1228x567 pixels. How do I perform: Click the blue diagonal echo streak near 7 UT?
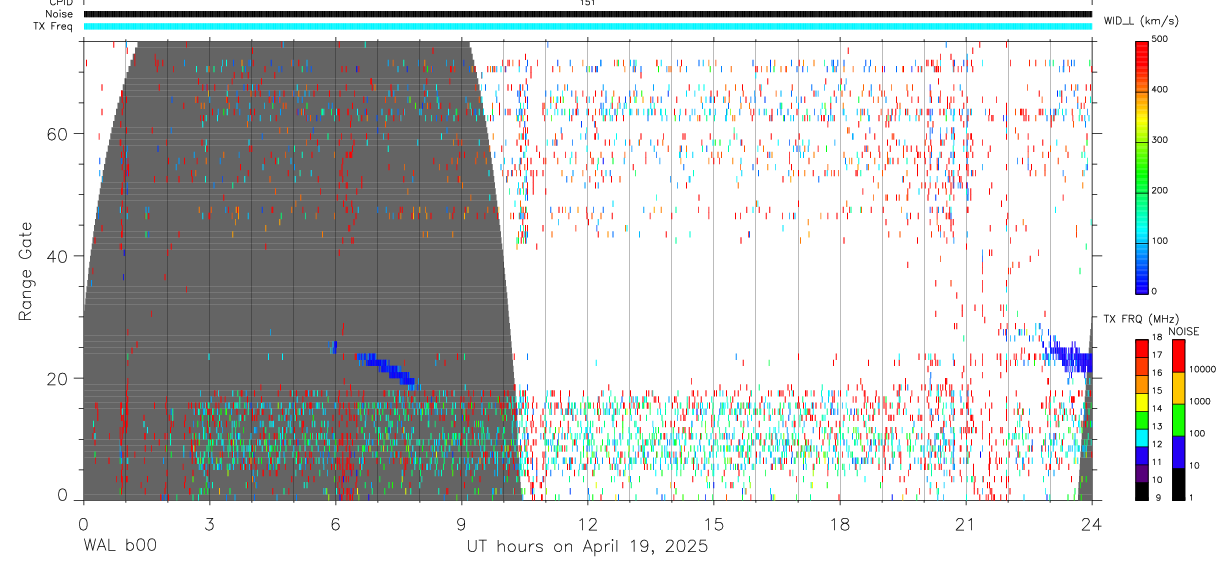click(387, 369)
